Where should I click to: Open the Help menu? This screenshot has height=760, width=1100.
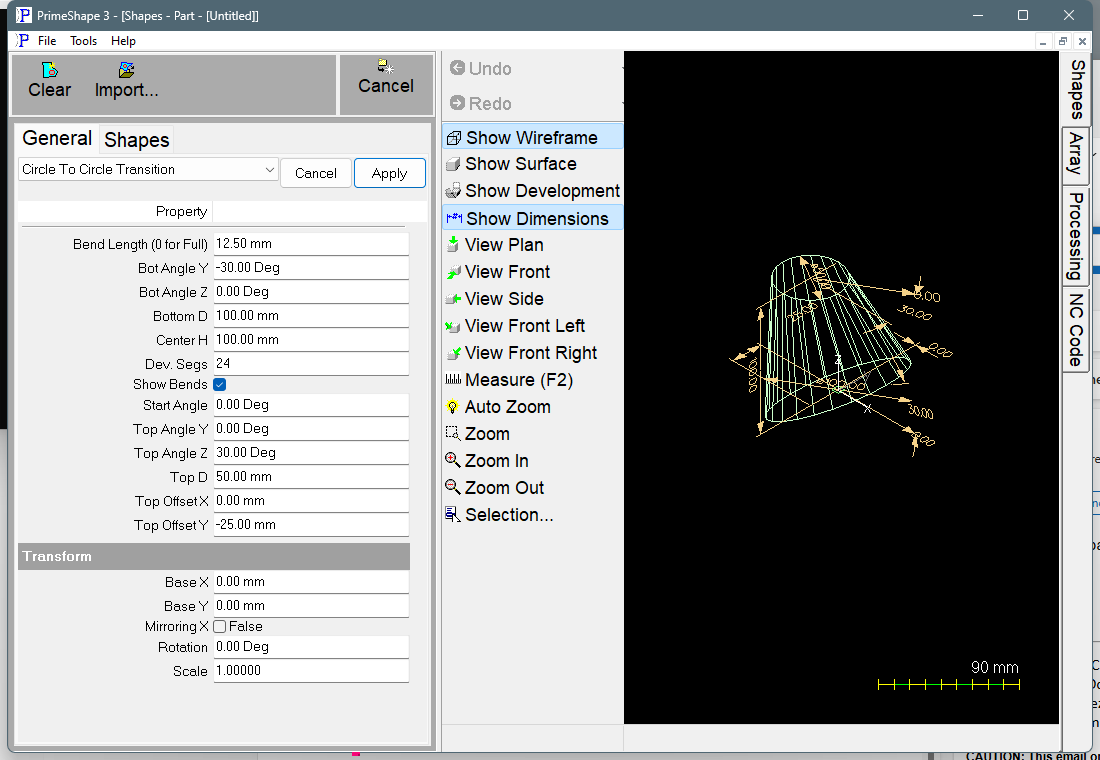pos(123,41)
